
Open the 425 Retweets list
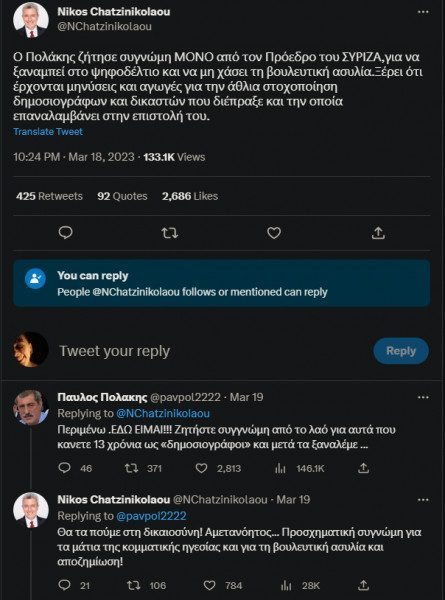tap(49, 196)
